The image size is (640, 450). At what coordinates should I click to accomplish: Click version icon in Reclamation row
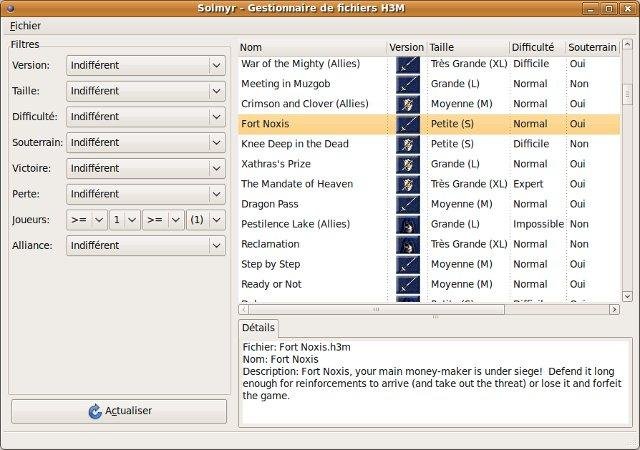point(408,244)
